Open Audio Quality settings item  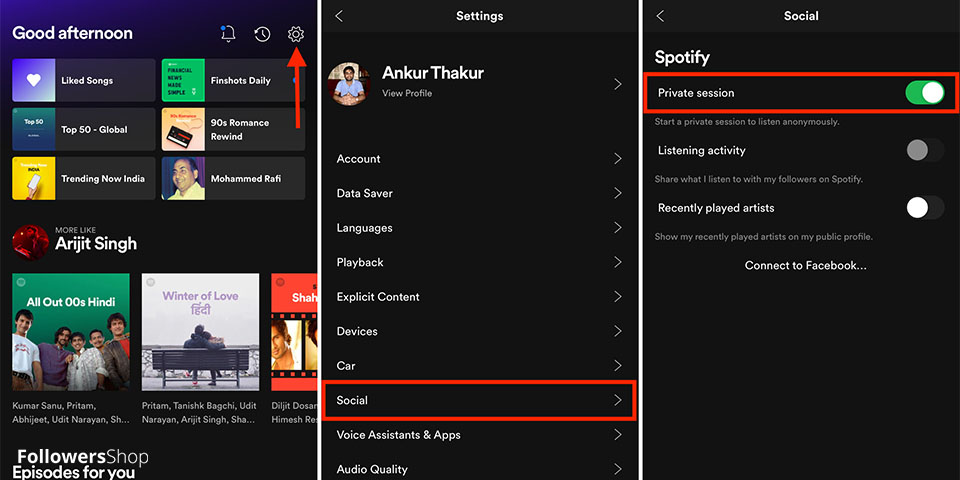click(479, 469)
